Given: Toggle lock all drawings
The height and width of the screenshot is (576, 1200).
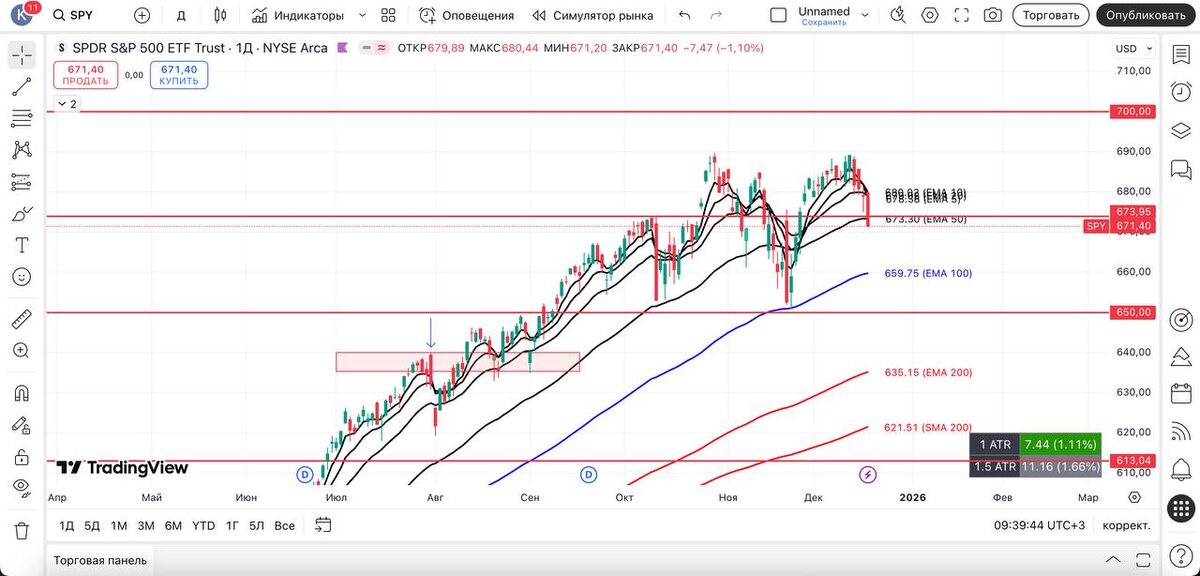Looking at the screenshot, I should (x=22, y=457).
